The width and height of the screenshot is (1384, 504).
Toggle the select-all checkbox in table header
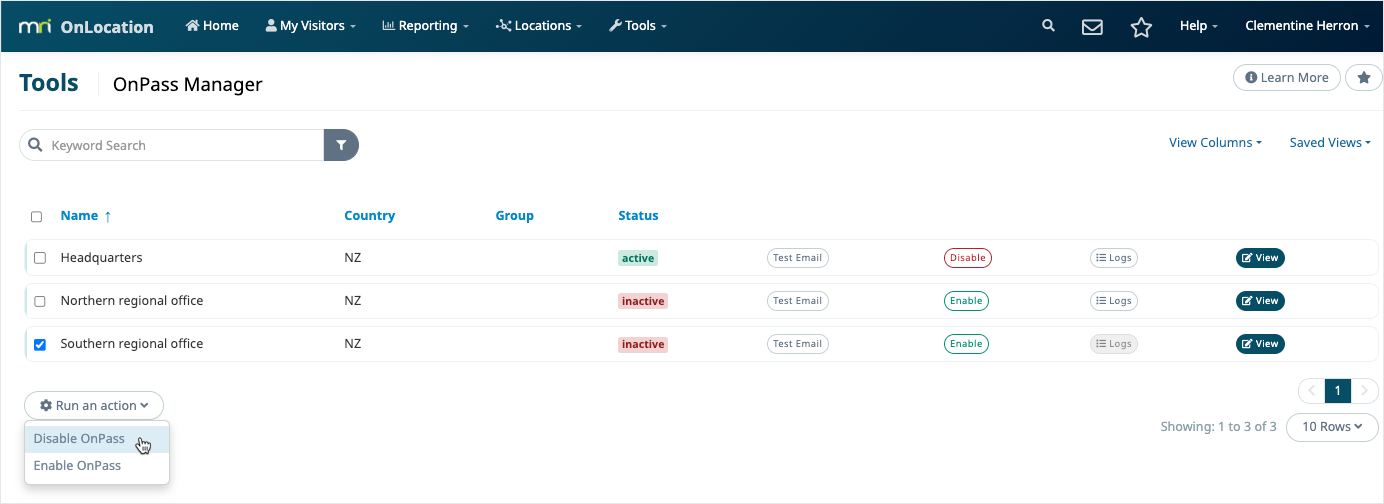click(37, 216)
